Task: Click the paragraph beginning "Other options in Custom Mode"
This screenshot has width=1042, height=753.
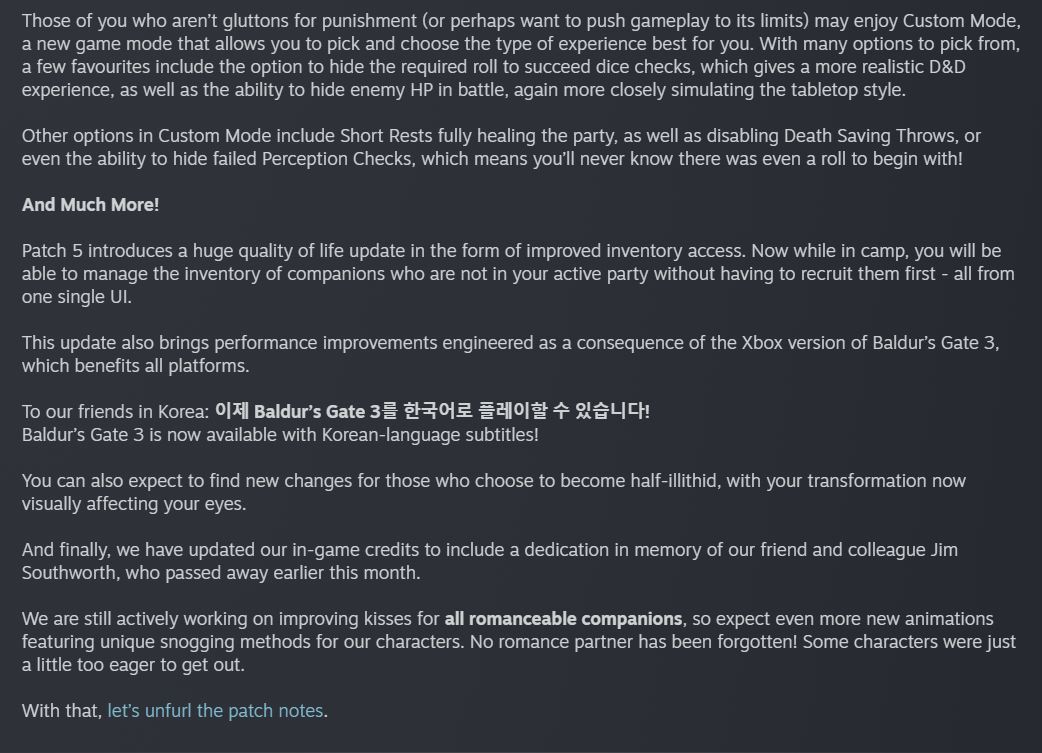Action: coord(500,147)
